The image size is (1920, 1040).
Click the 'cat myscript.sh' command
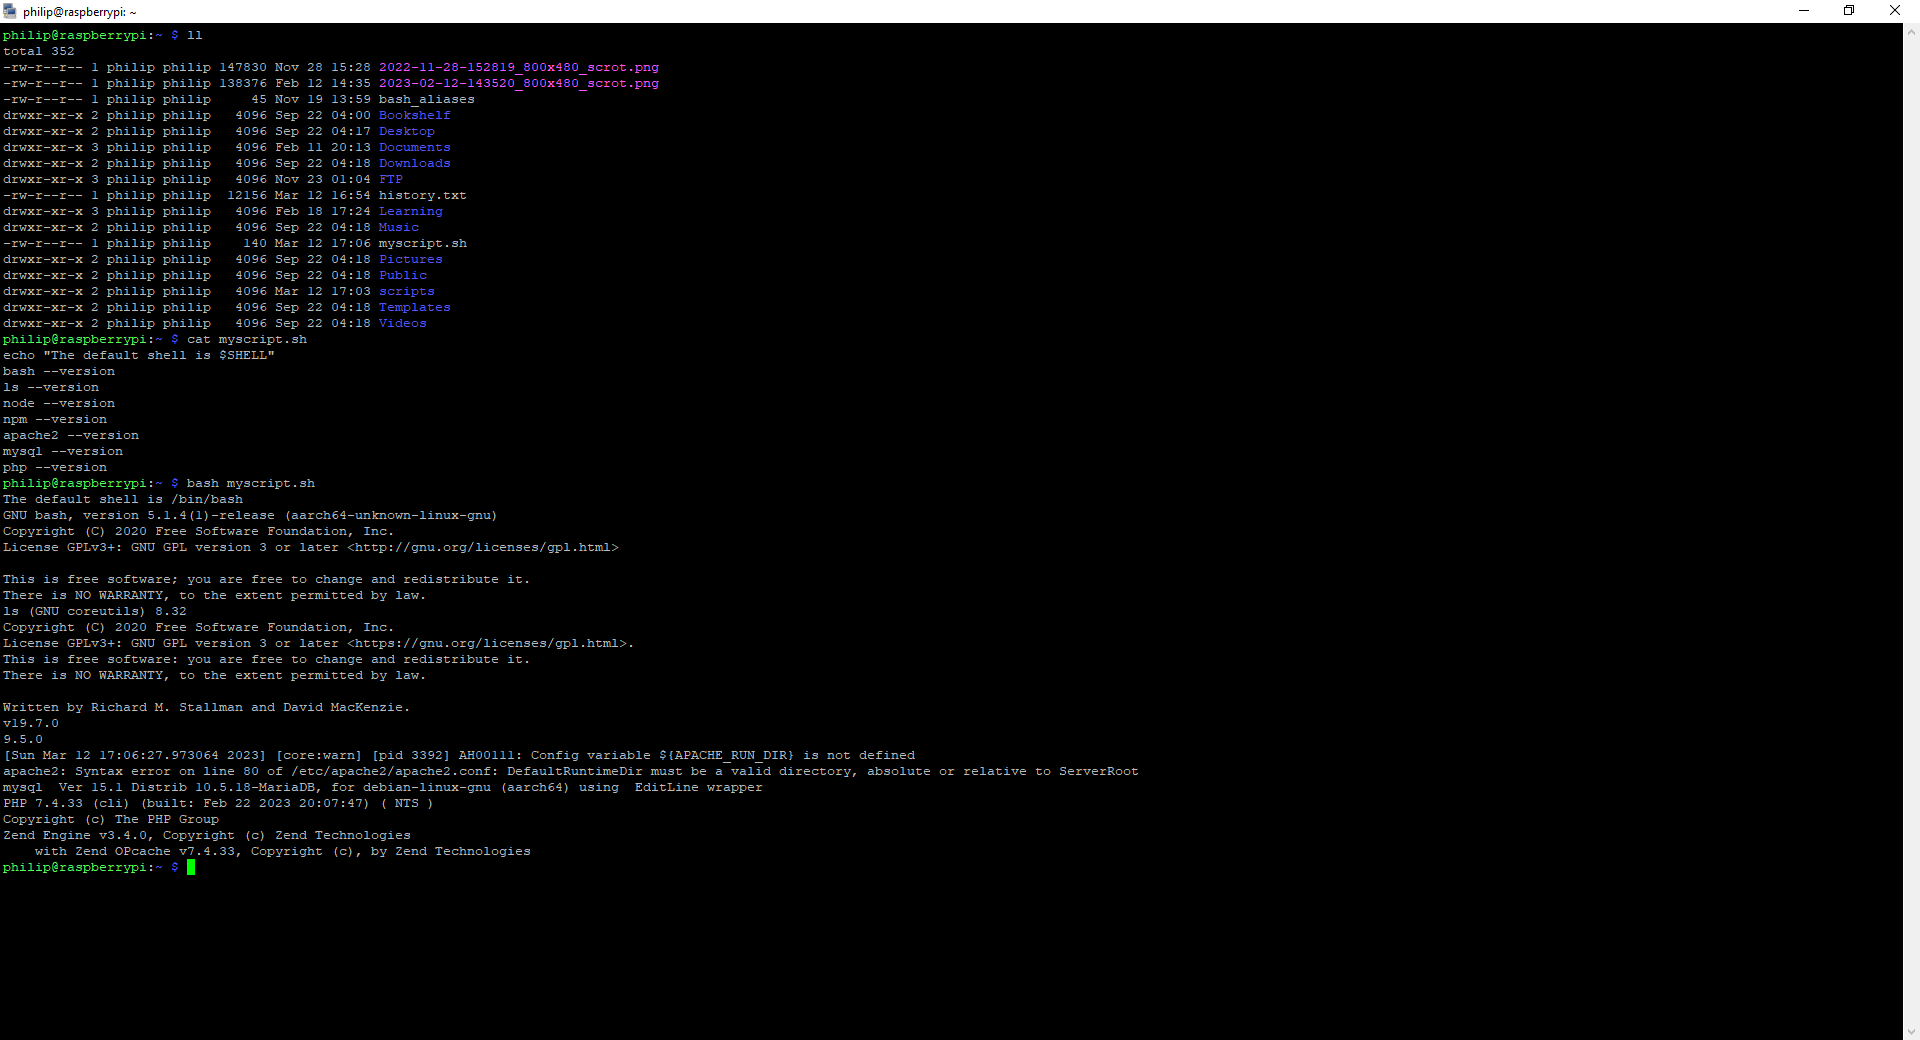(246, 339)
